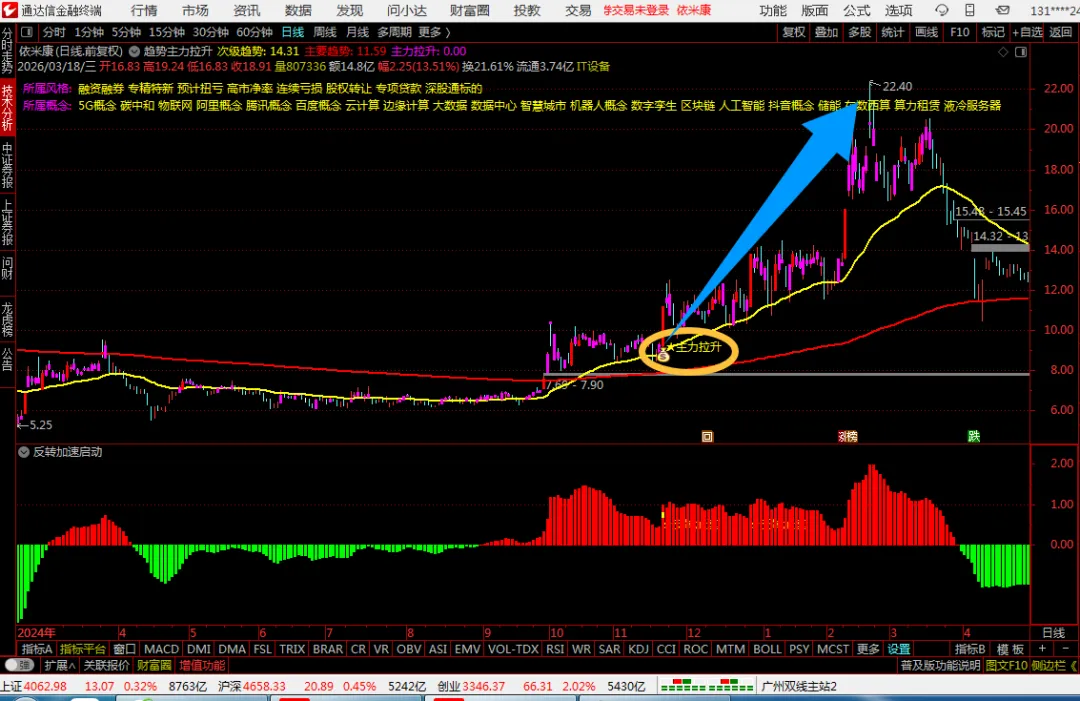Image resolution: width=1080 pixels, height=701 pixels.
Task: Switch to 周线 weekly period tab
Action: [x=325, y=32]
